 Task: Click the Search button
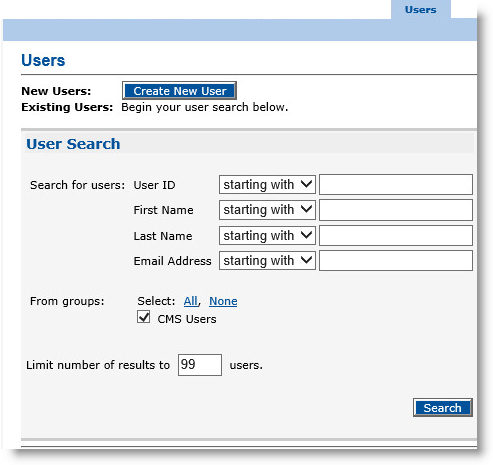(x=442, y=407)
